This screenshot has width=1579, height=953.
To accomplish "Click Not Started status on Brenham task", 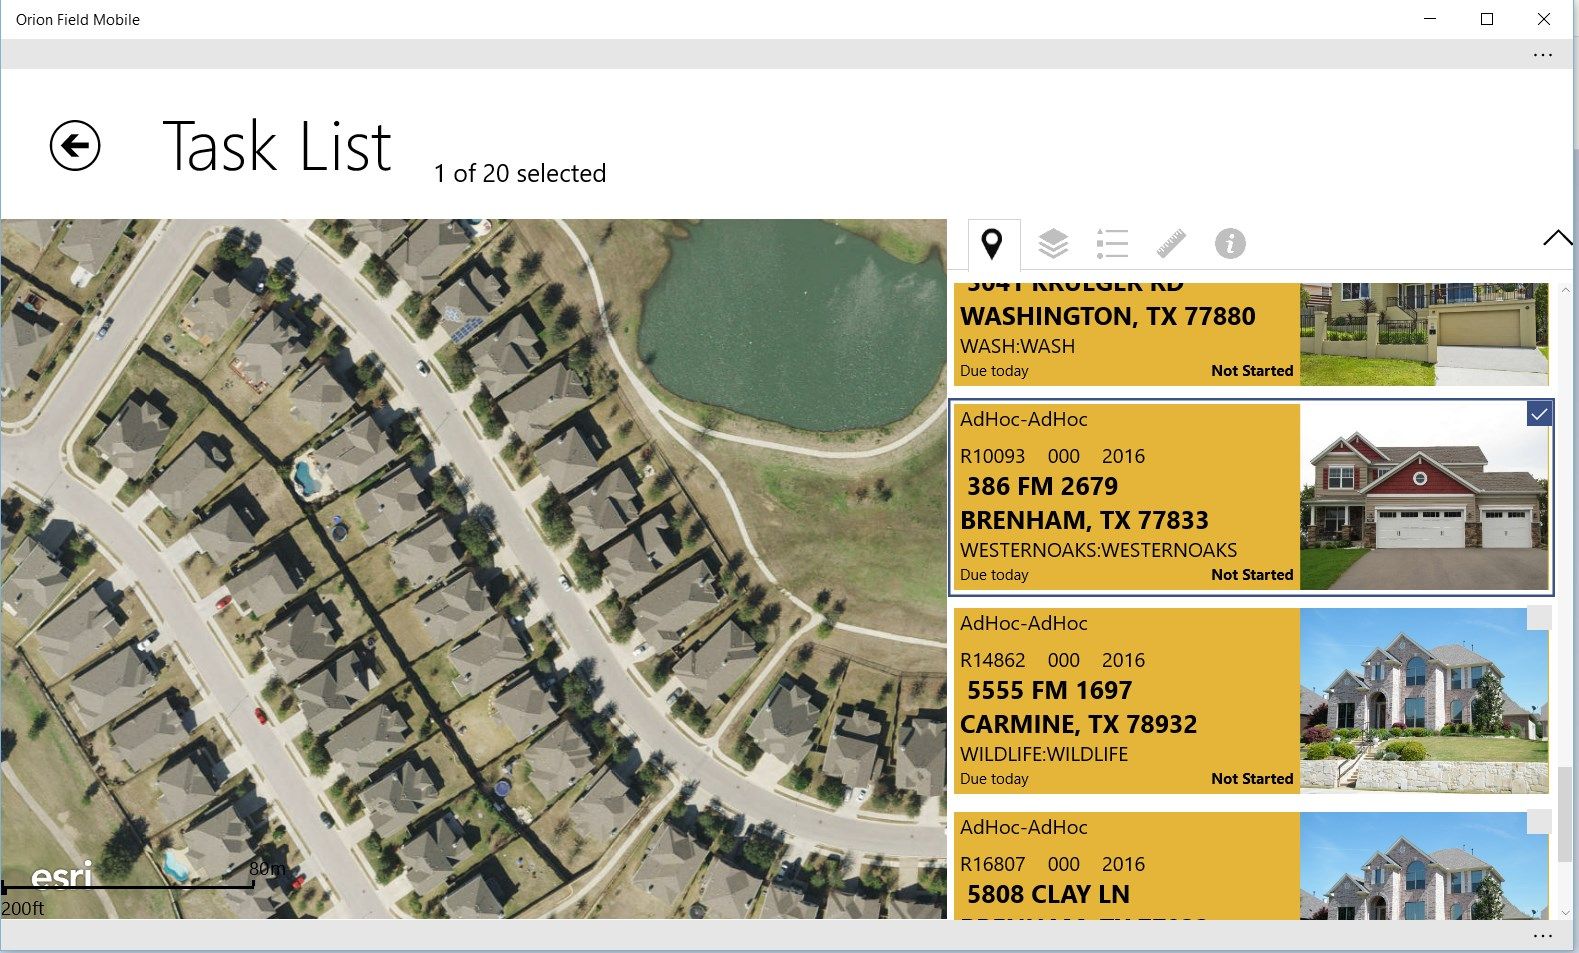I will 1252,575.
